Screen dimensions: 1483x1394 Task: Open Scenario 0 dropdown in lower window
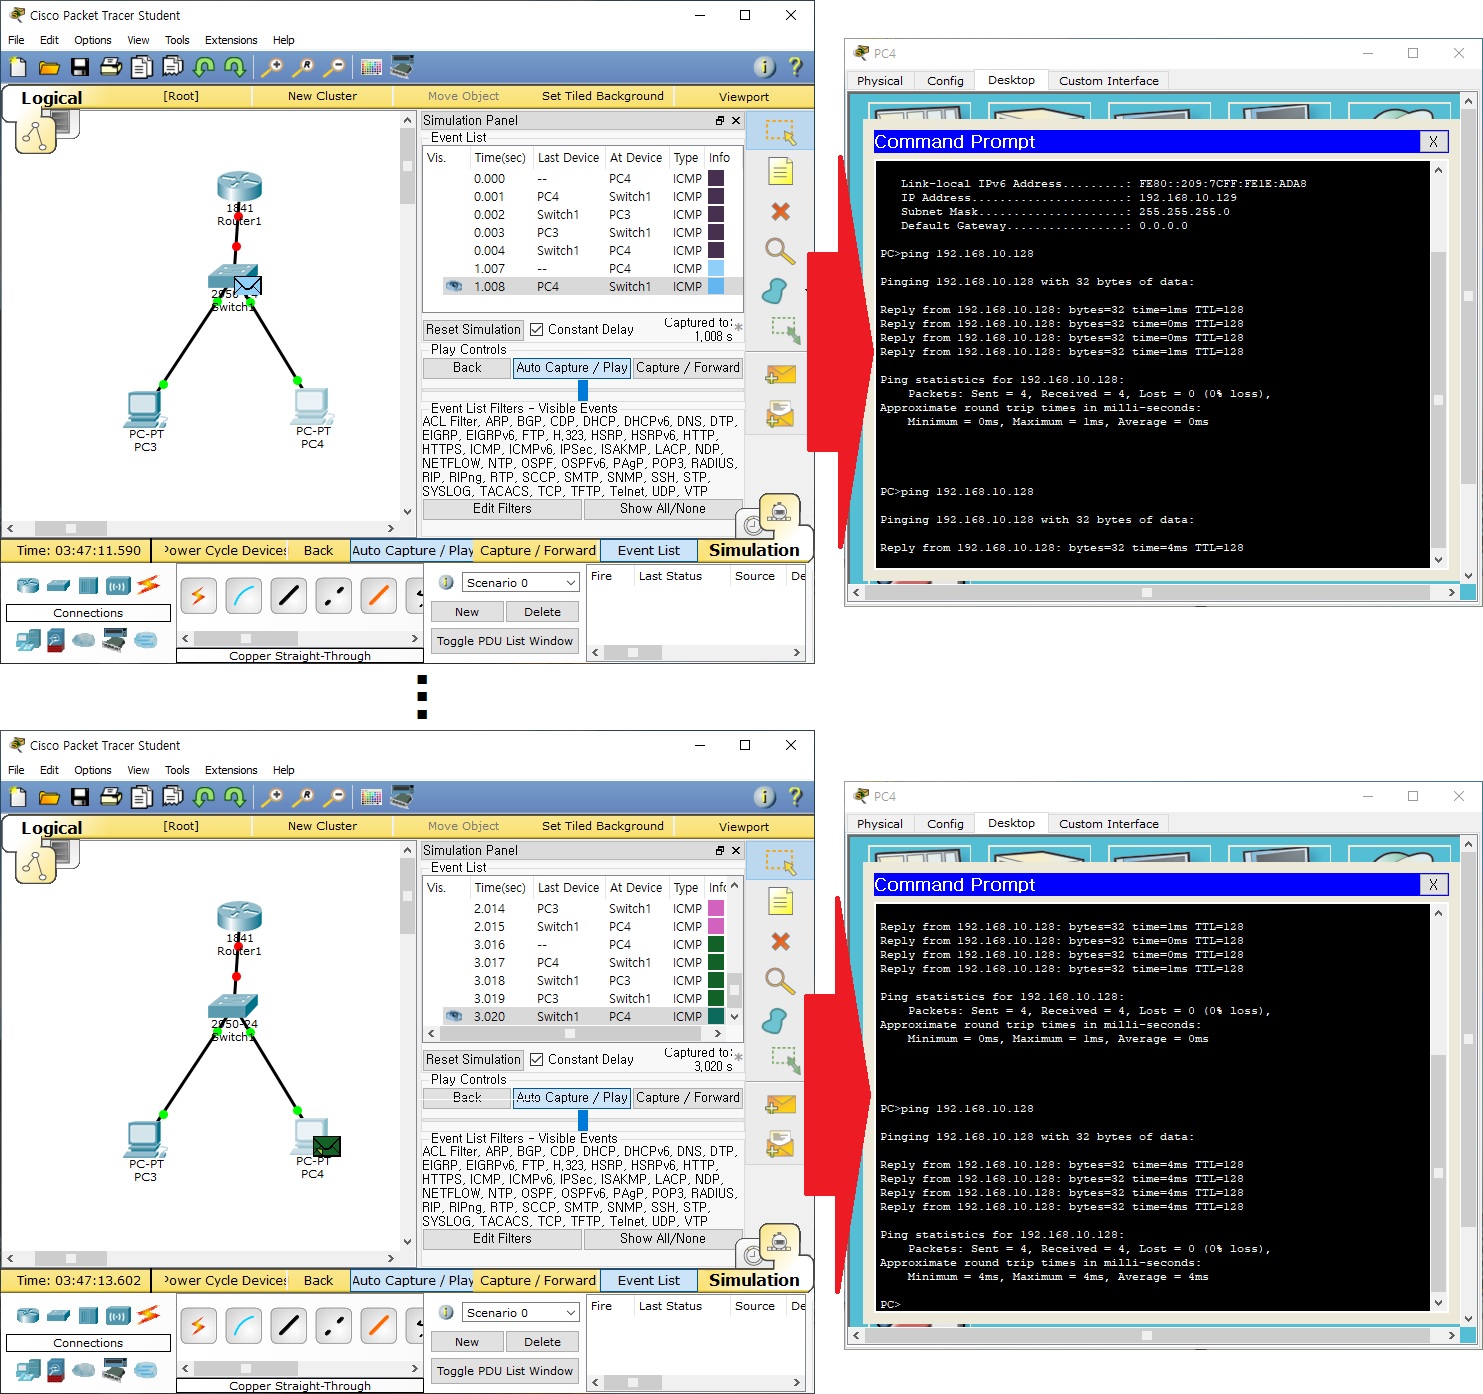[x=521, y=1312]
